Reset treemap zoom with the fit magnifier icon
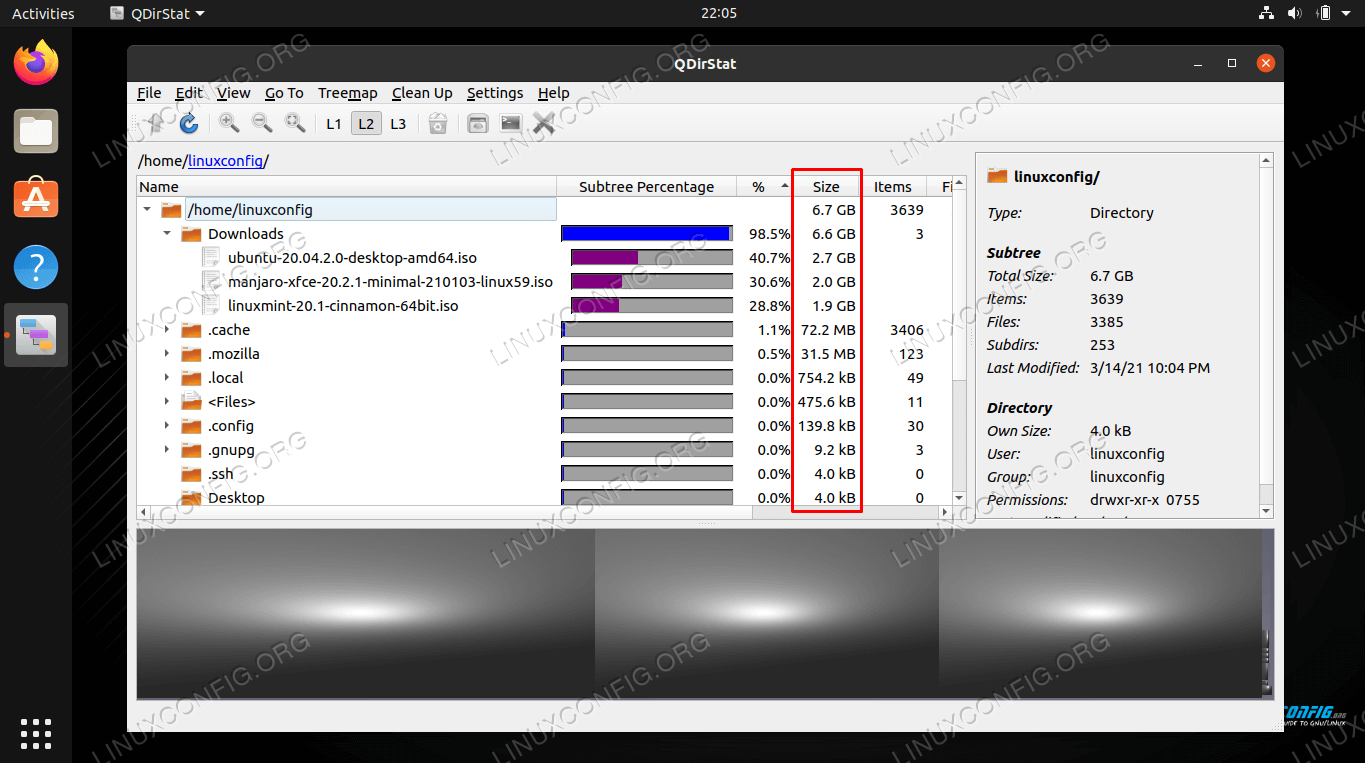The width and height of the screenshot is (1365, 763). click(295, 123)
